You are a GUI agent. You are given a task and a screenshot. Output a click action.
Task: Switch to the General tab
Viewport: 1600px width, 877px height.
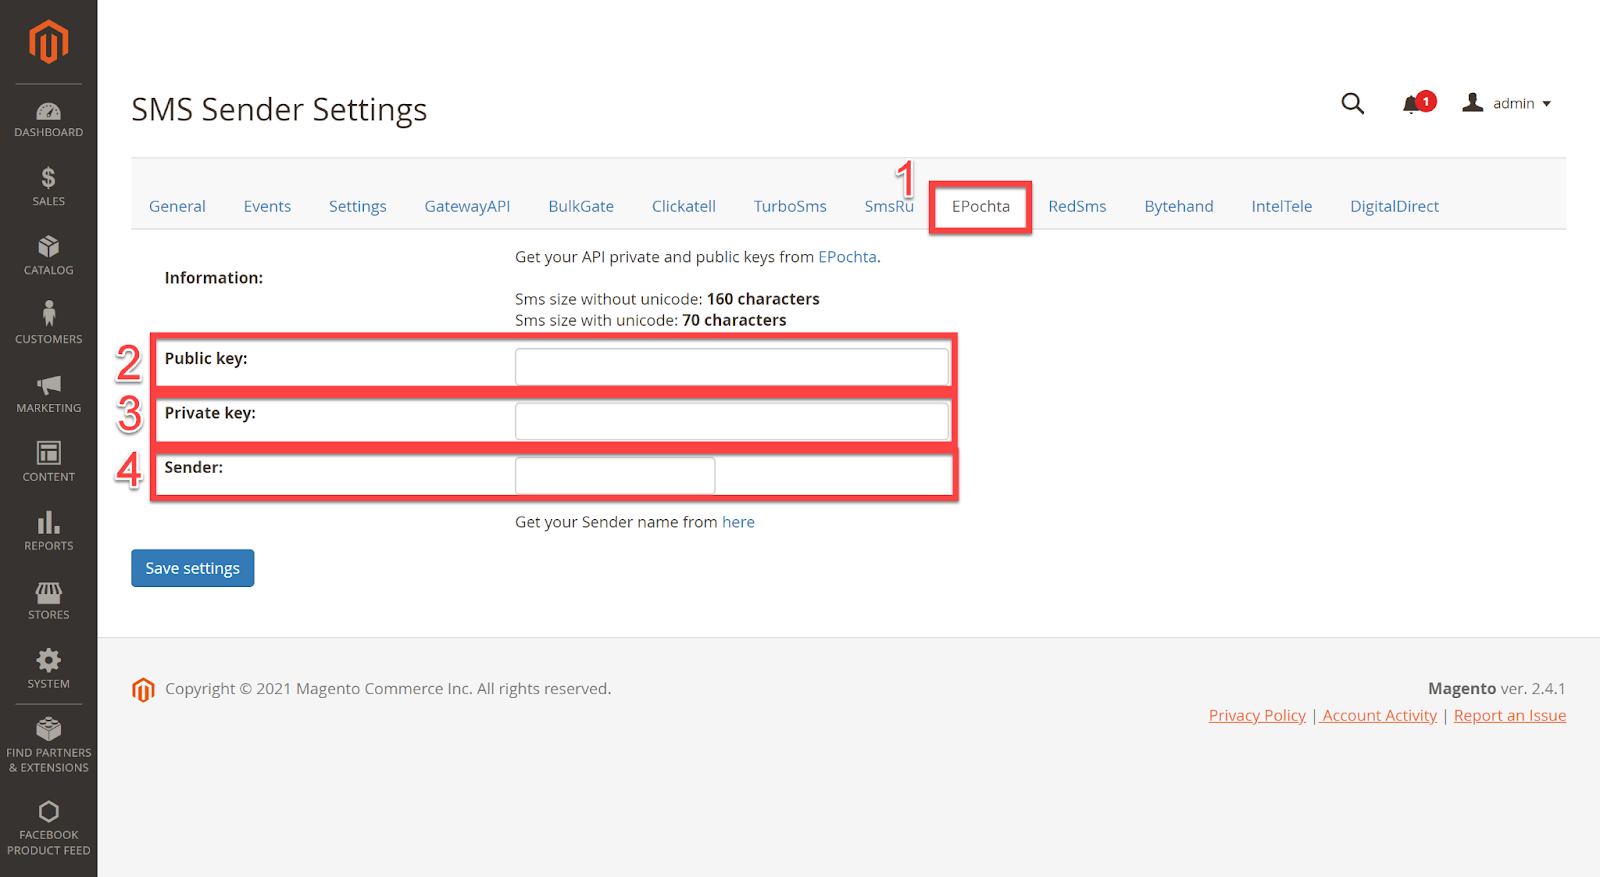pyautogui.click(x=177, y=206)
